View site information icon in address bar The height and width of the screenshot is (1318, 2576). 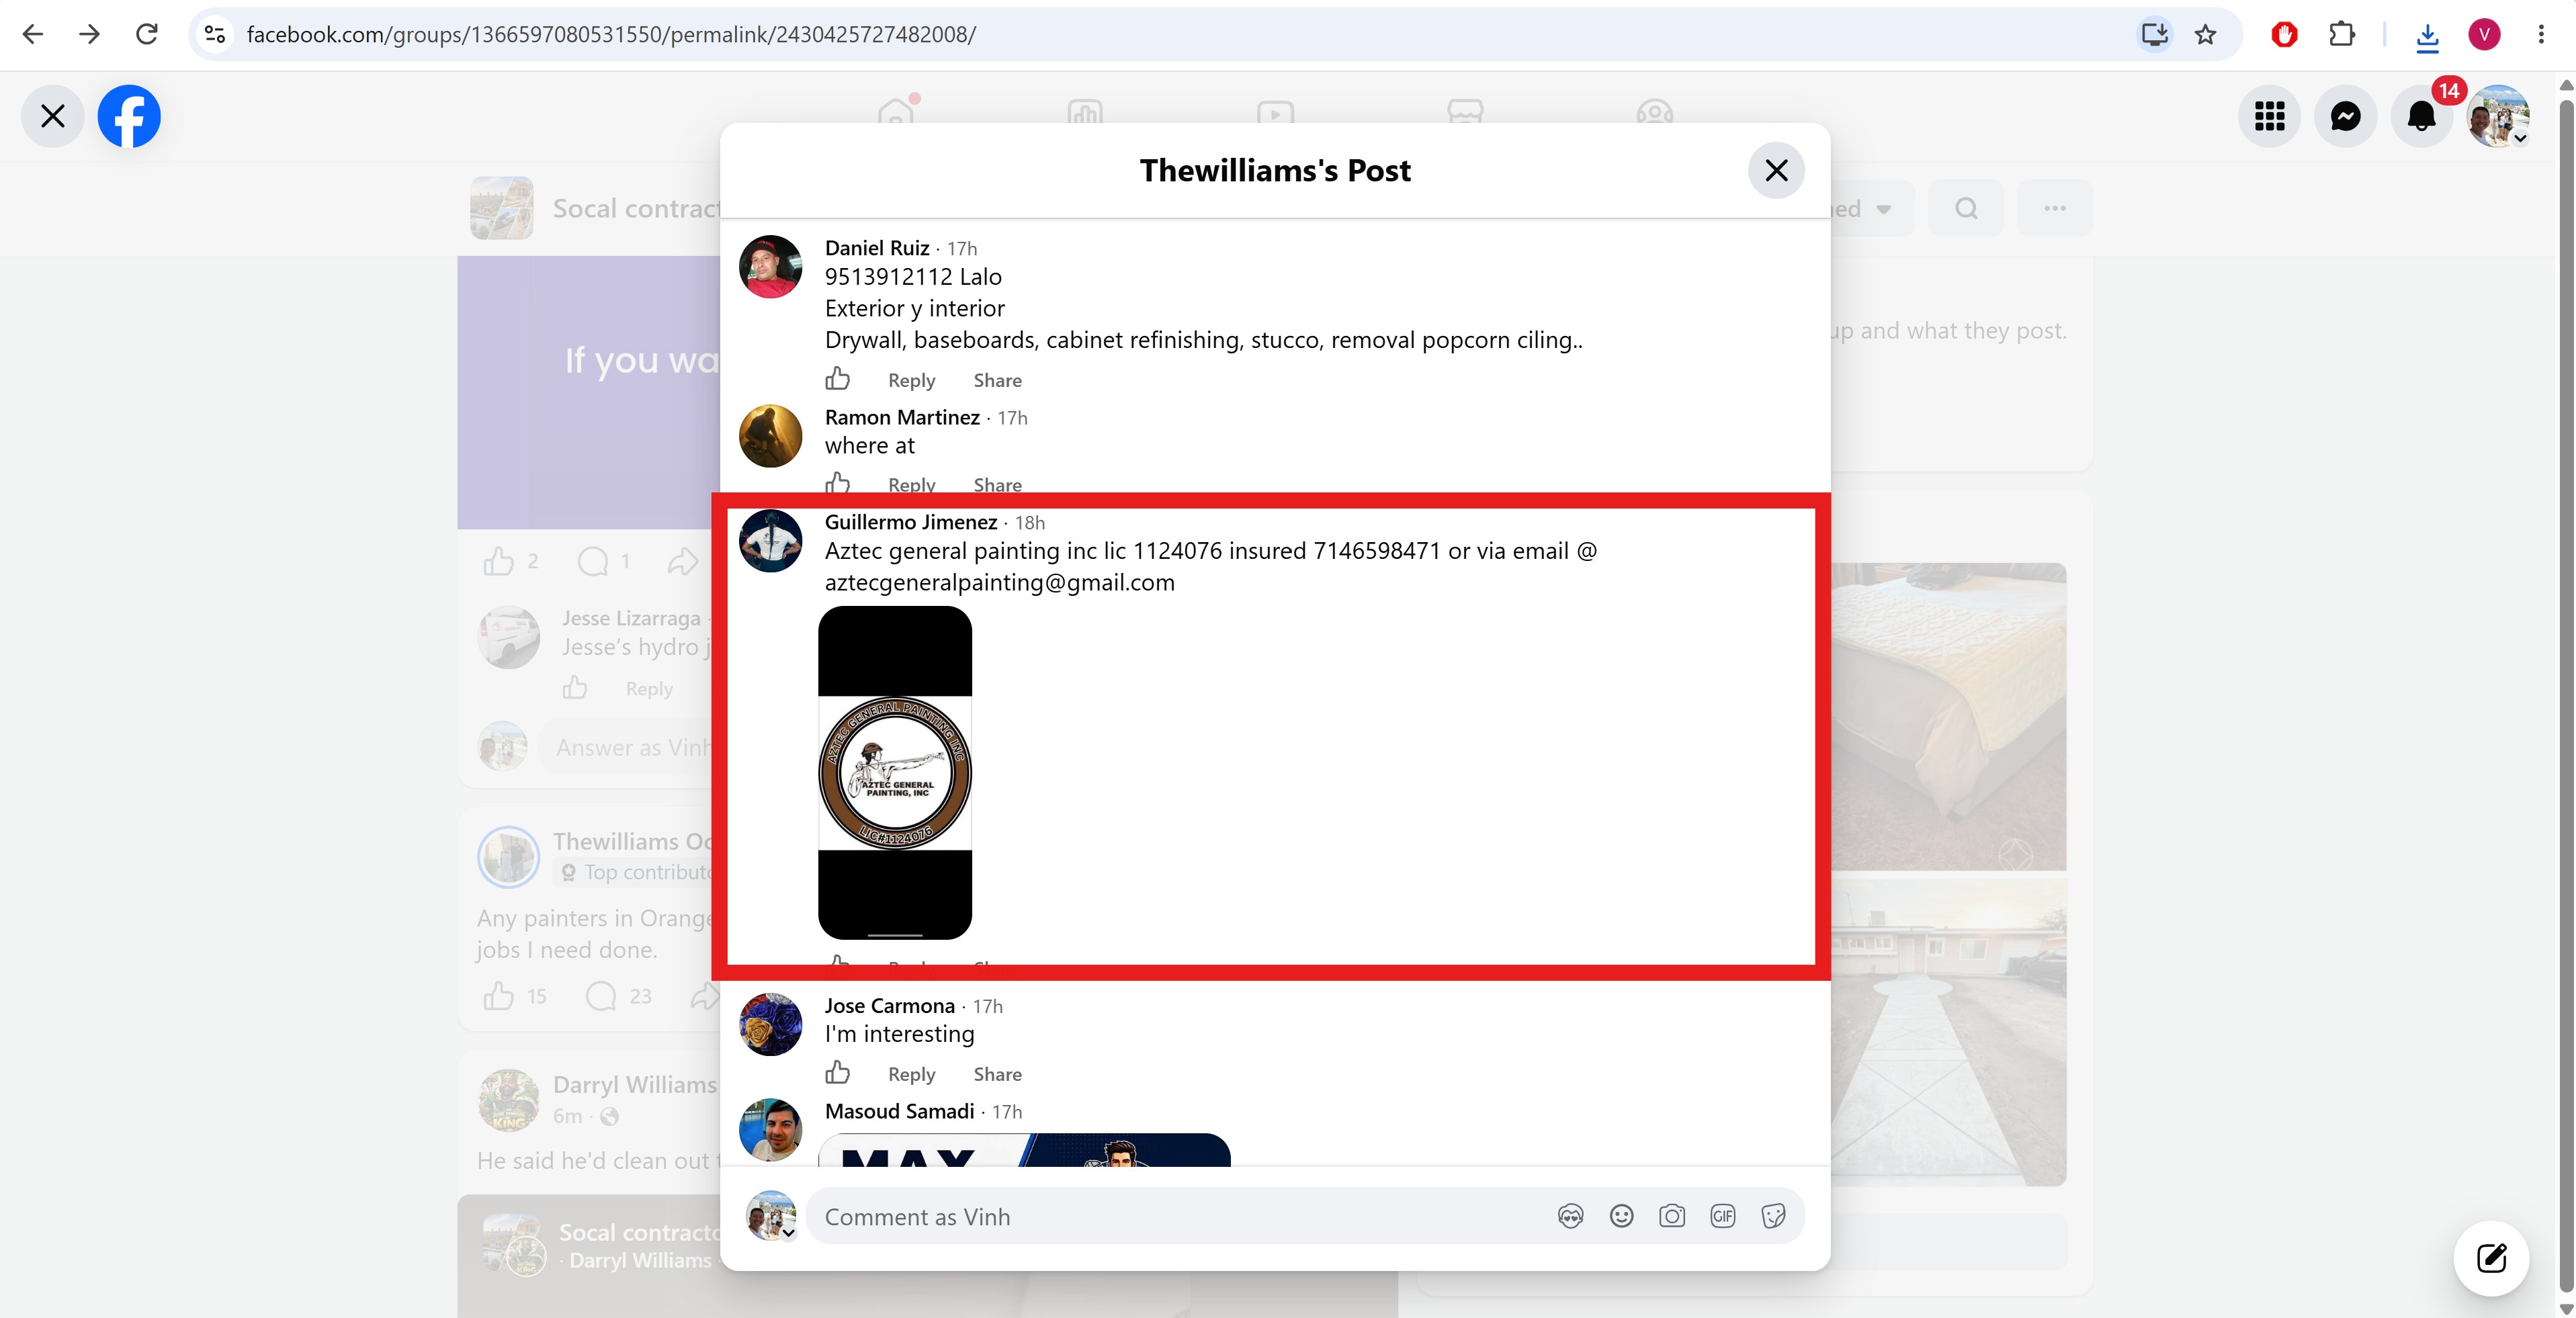[x=215, y=35]
